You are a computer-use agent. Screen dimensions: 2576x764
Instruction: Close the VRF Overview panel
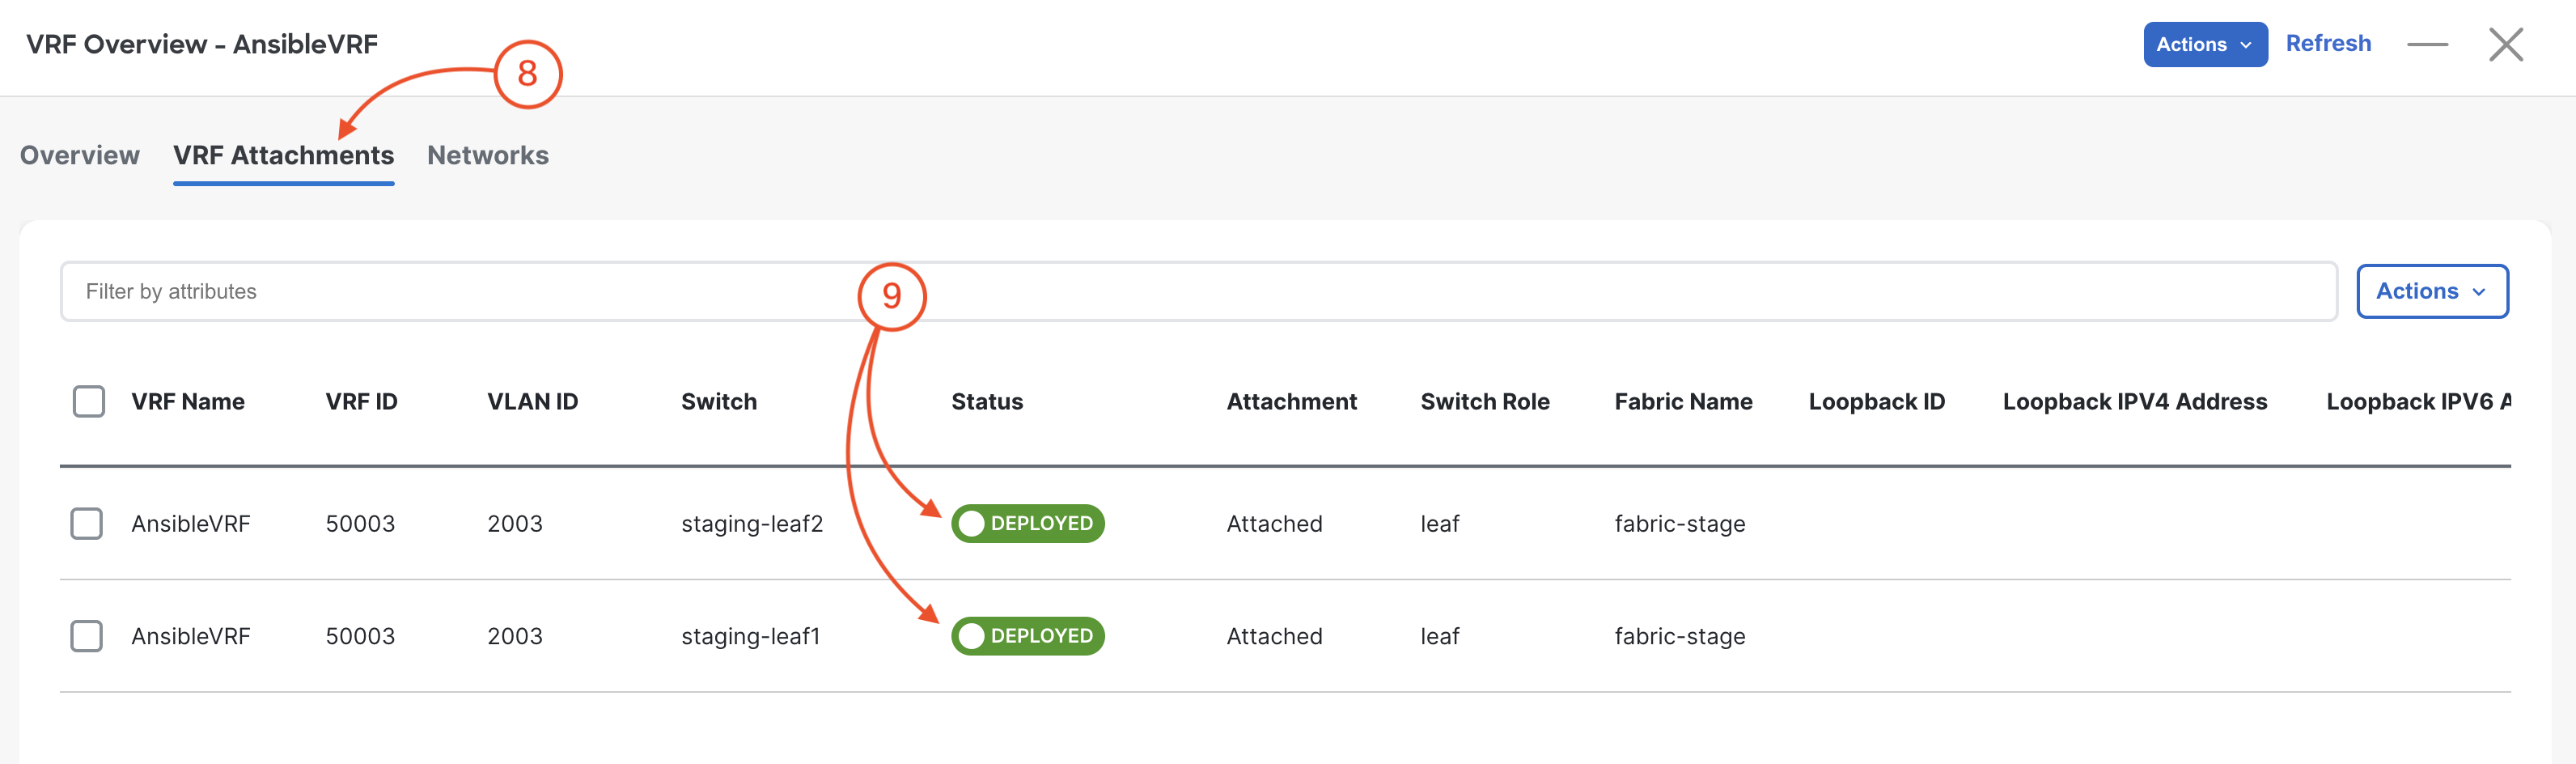coord(2505,44)
